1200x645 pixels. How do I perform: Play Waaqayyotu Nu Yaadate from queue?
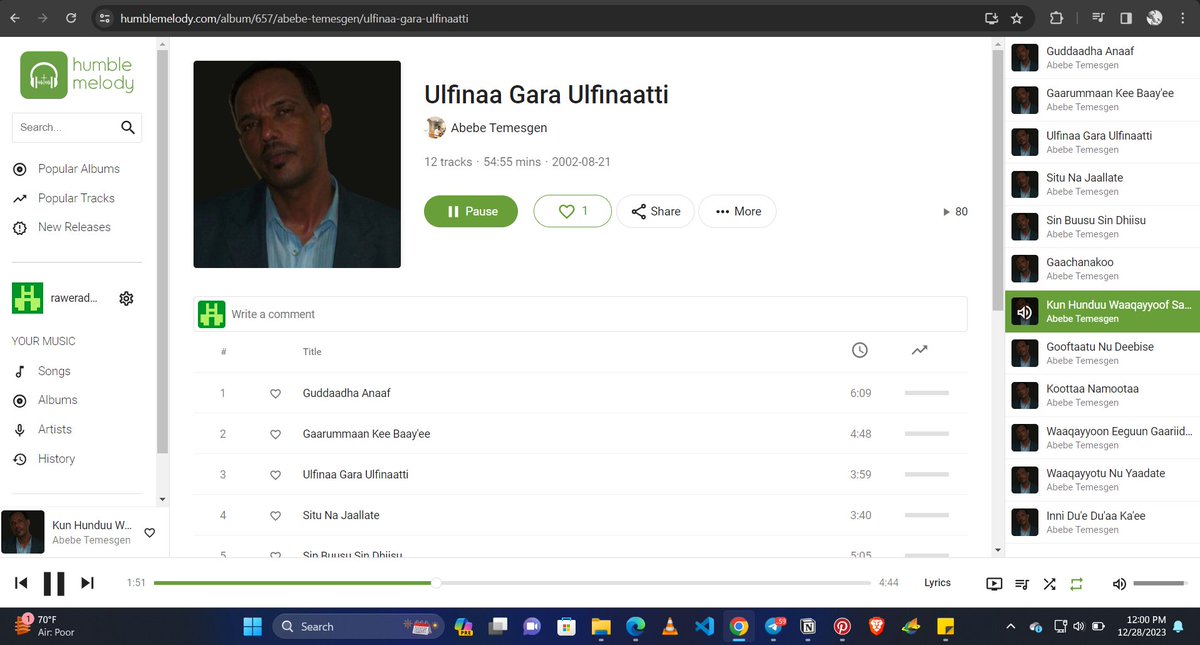pyautogui.click(x=1102, y=480)
